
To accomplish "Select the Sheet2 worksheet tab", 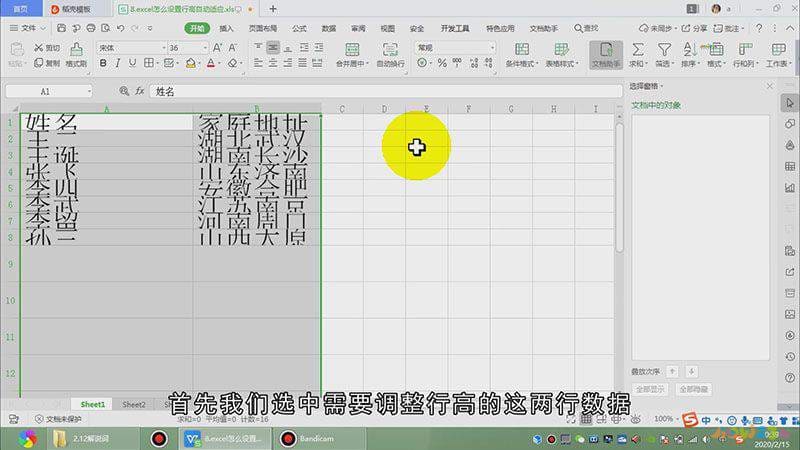I will pos(134,404).
